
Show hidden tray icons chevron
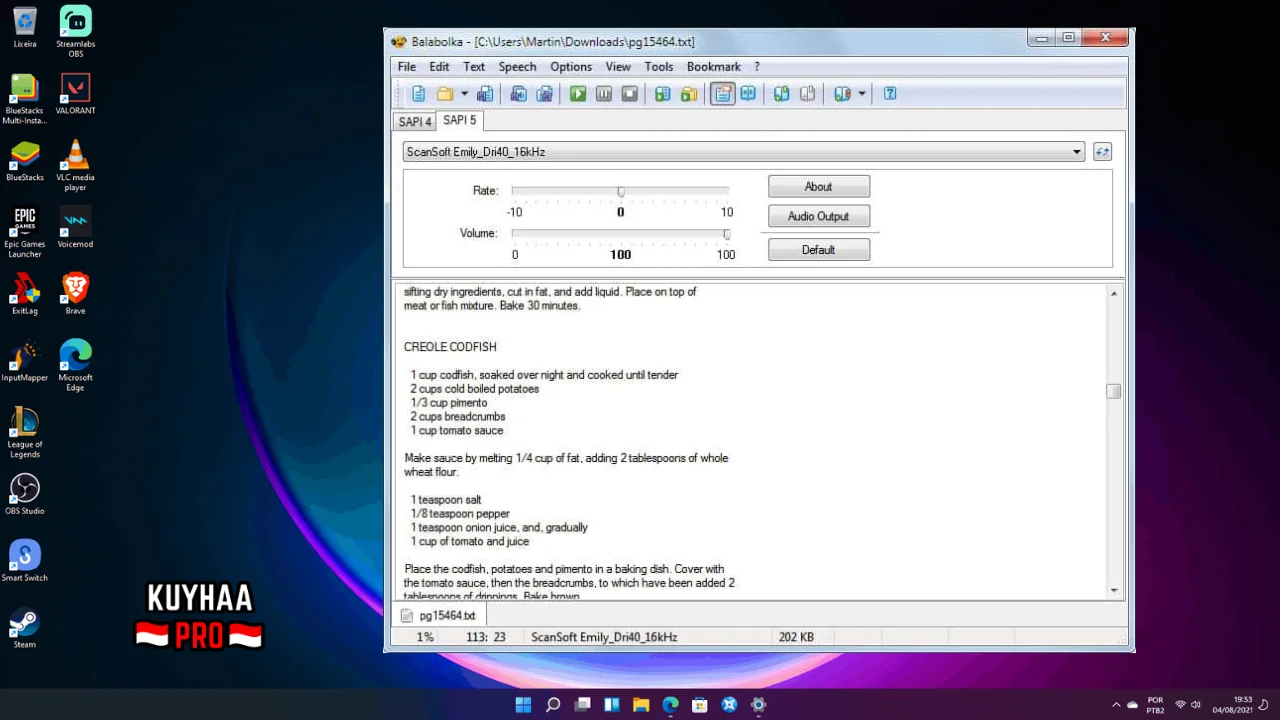pos(1116,705)
